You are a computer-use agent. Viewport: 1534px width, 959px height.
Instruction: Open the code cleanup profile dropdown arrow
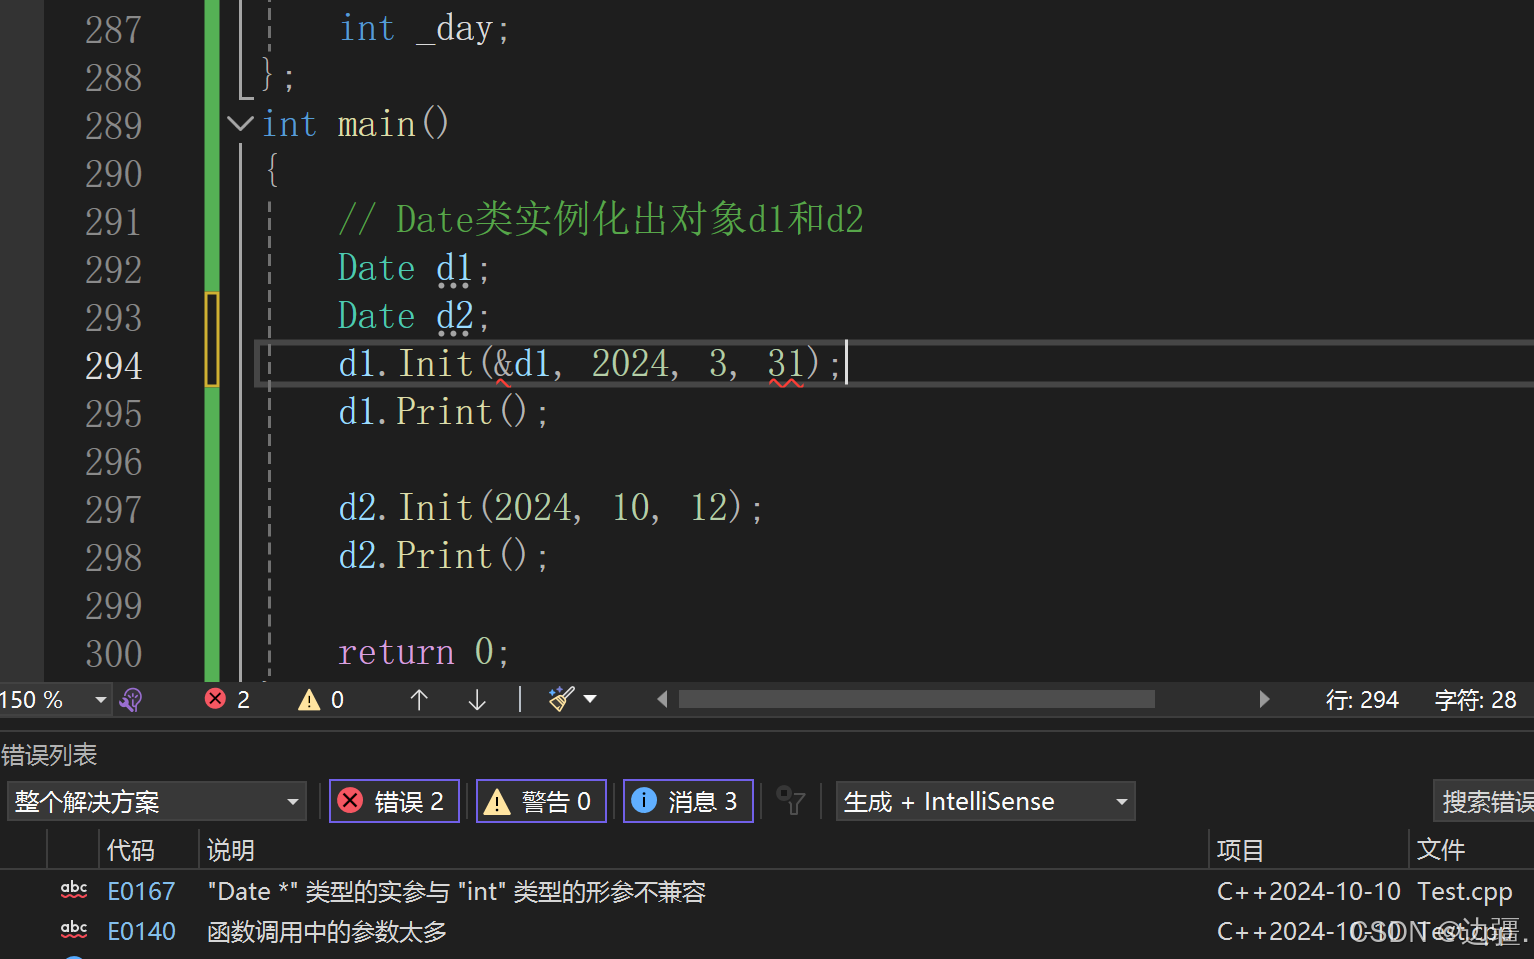click(590, 699)
